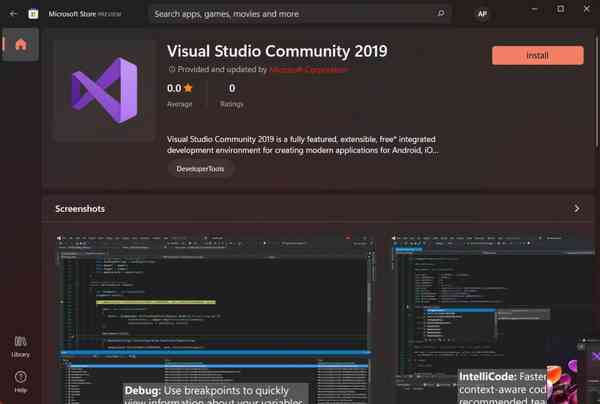
Task: Open the Debug breakpoints screenshot thumbnail
Action: pos(217,315)
